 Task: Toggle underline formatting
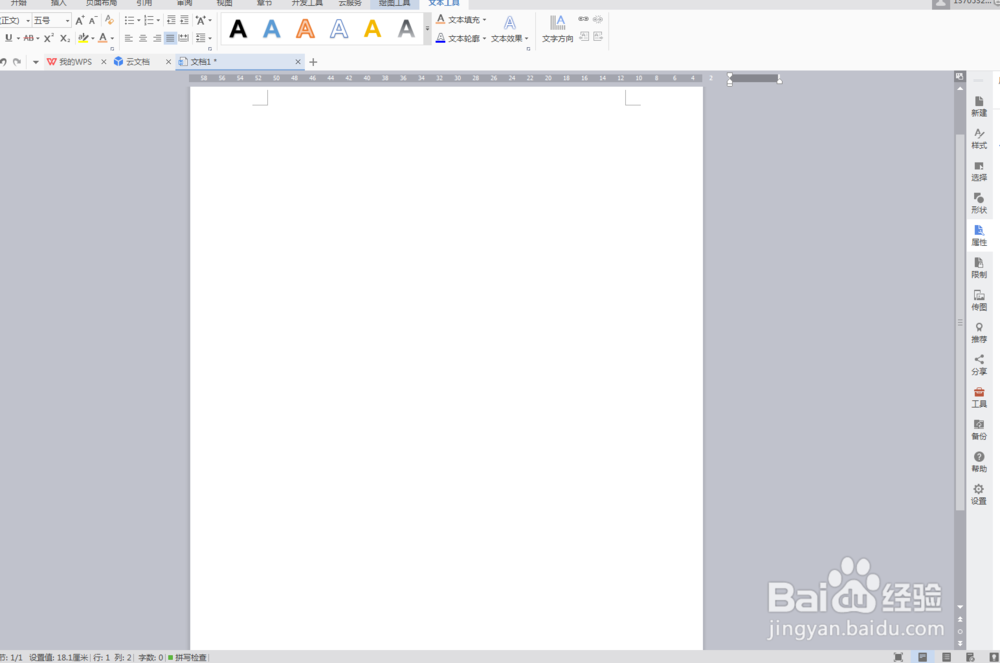click(8, 38)
